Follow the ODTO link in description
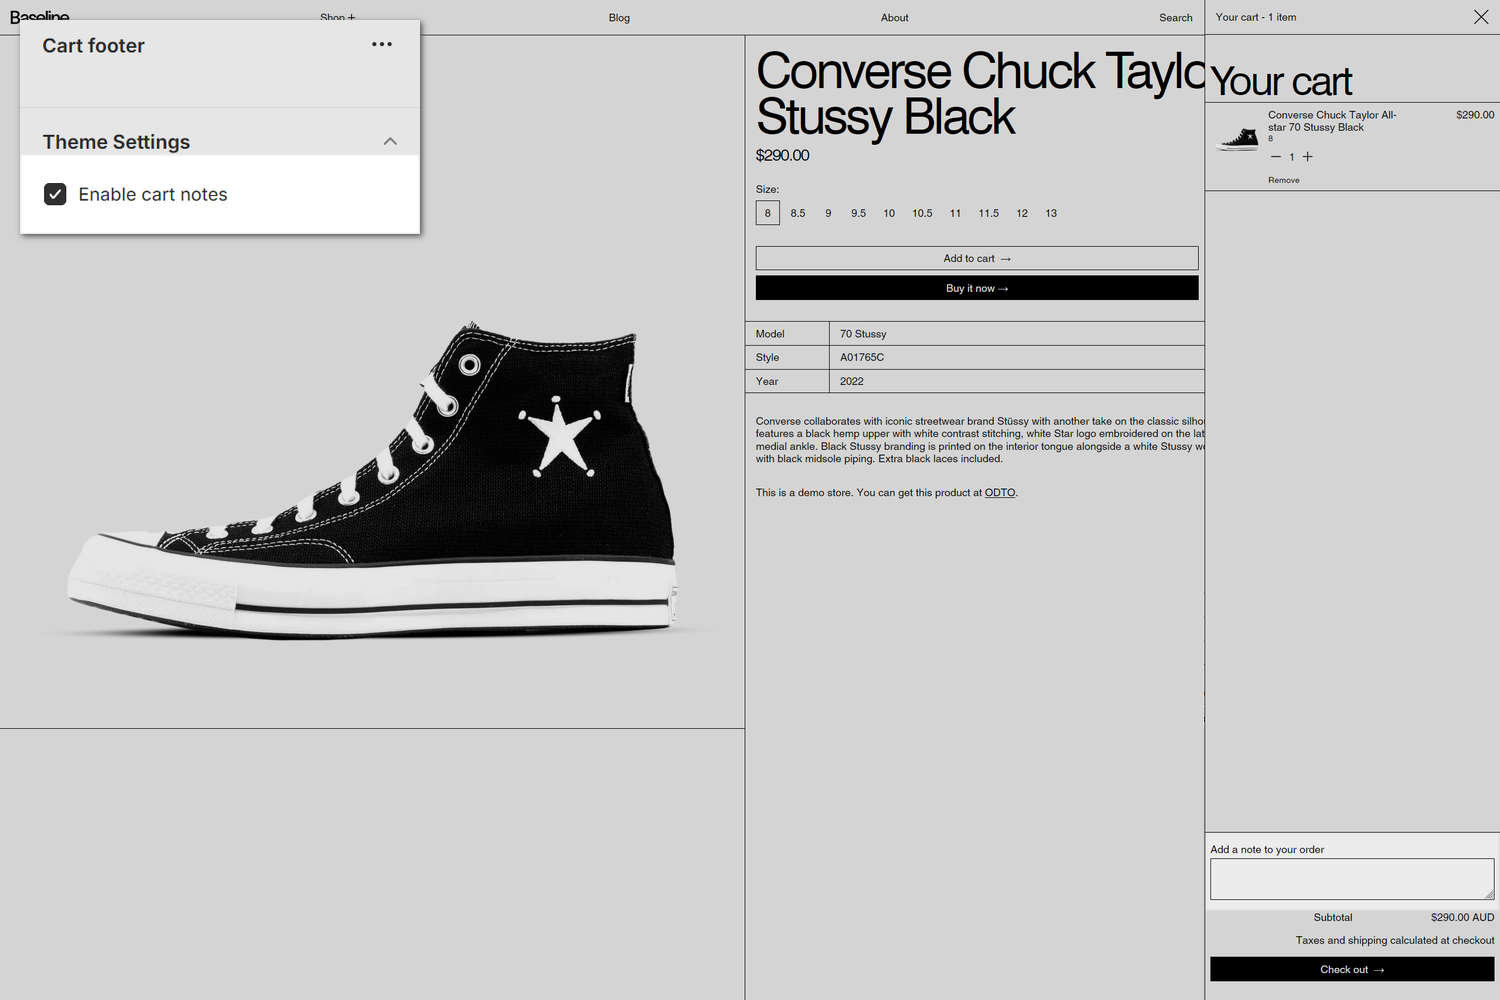Viewport: 1500px width, 1000px height. coord(999,493)
